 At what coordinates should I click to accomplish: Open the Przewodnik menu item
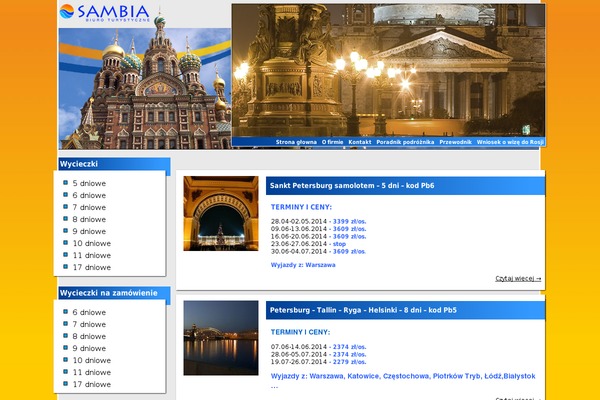pyautogui.click(x=455, y=142)
